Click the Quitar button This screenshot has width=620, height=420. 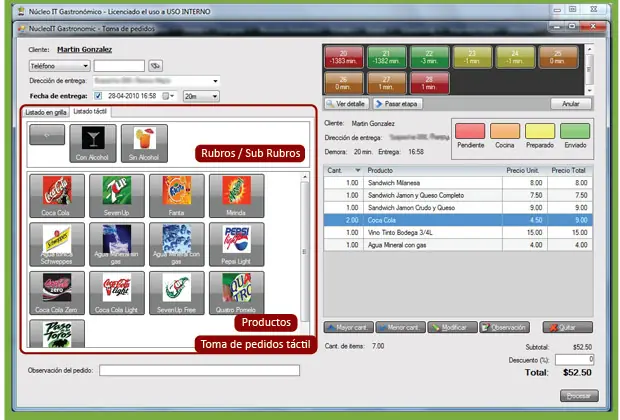[568, 327]
